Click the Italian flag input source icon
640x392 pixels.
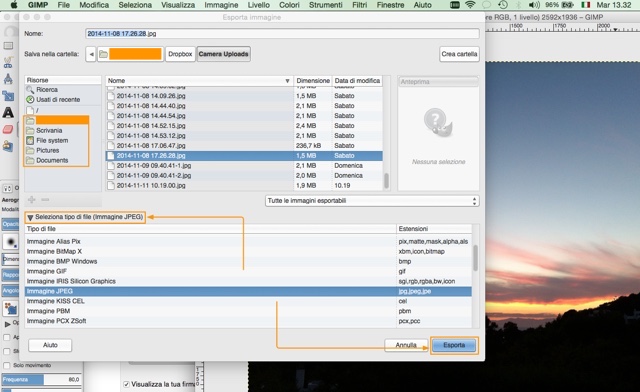[x=586, y=5]
